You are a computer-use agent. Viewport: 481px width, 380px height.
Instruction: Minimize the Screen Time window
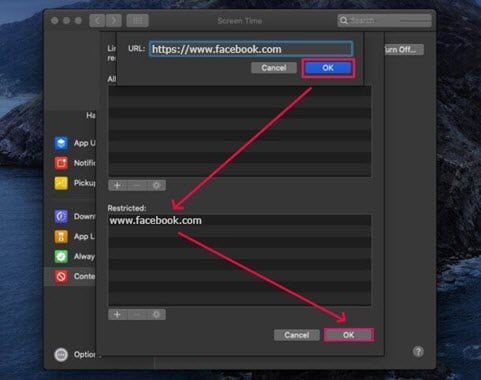pos(66,21)
